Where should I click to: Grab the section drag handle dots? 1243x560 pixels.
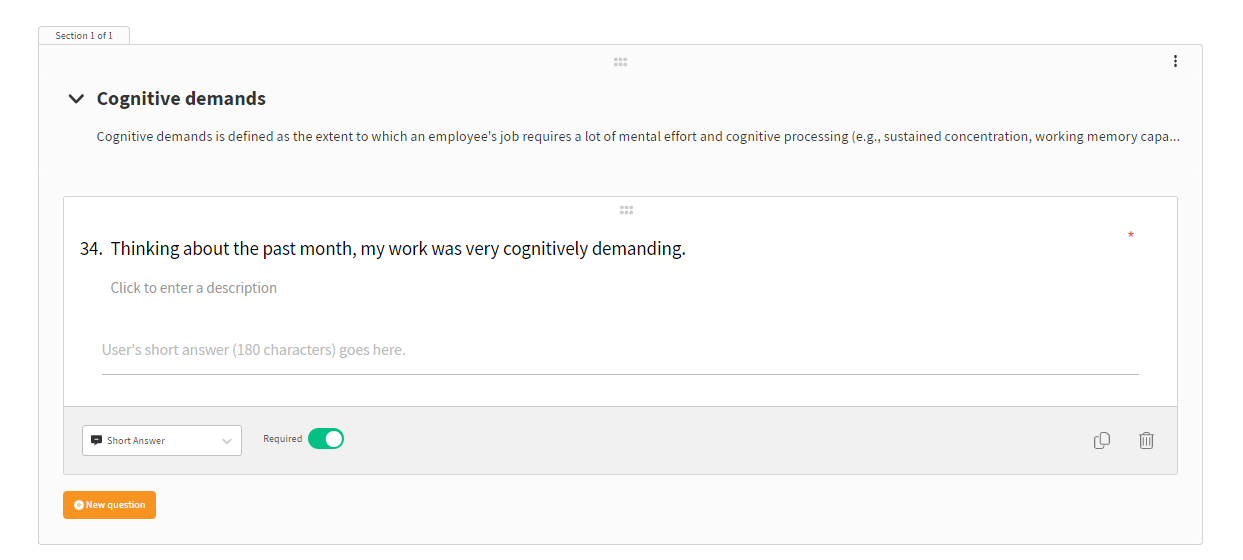click(x=620, y=62)
